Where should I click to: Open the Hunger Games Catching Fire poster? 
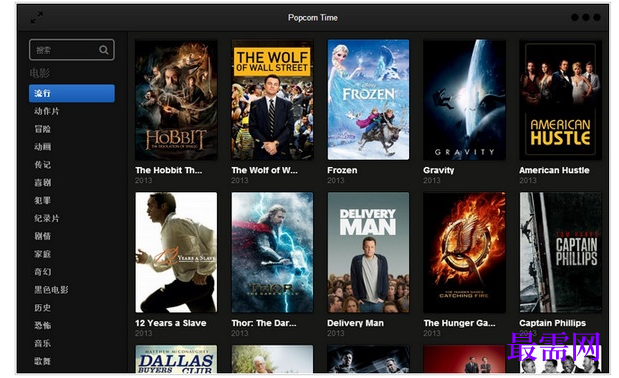pyautogui.click(x=464, y=253)
